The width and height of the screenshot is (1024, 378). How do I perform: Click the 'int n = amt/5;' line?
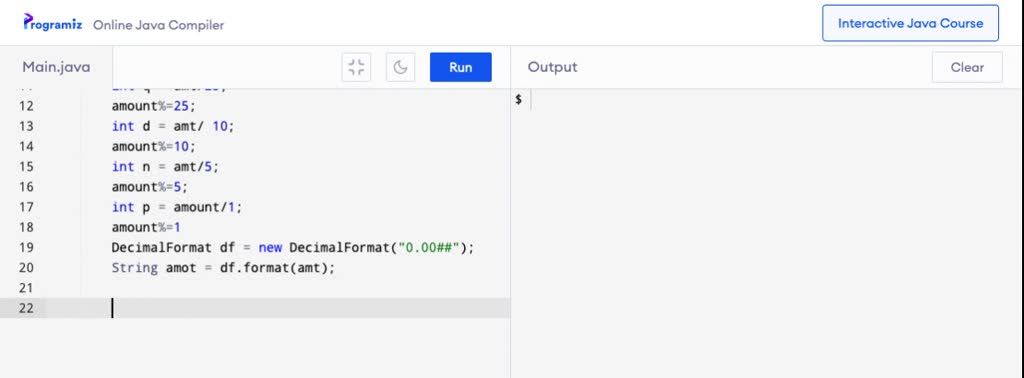click(x=165, y=166)
